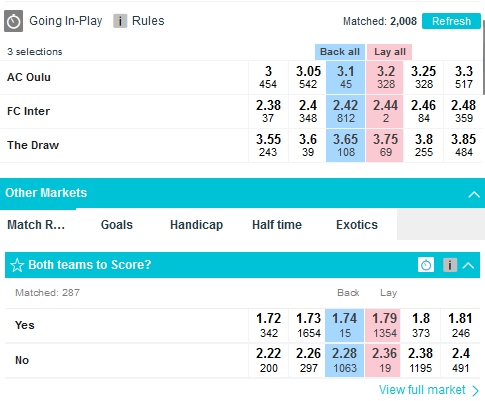
Task: Lay FC Inter at 2.44
Action: 385,111
